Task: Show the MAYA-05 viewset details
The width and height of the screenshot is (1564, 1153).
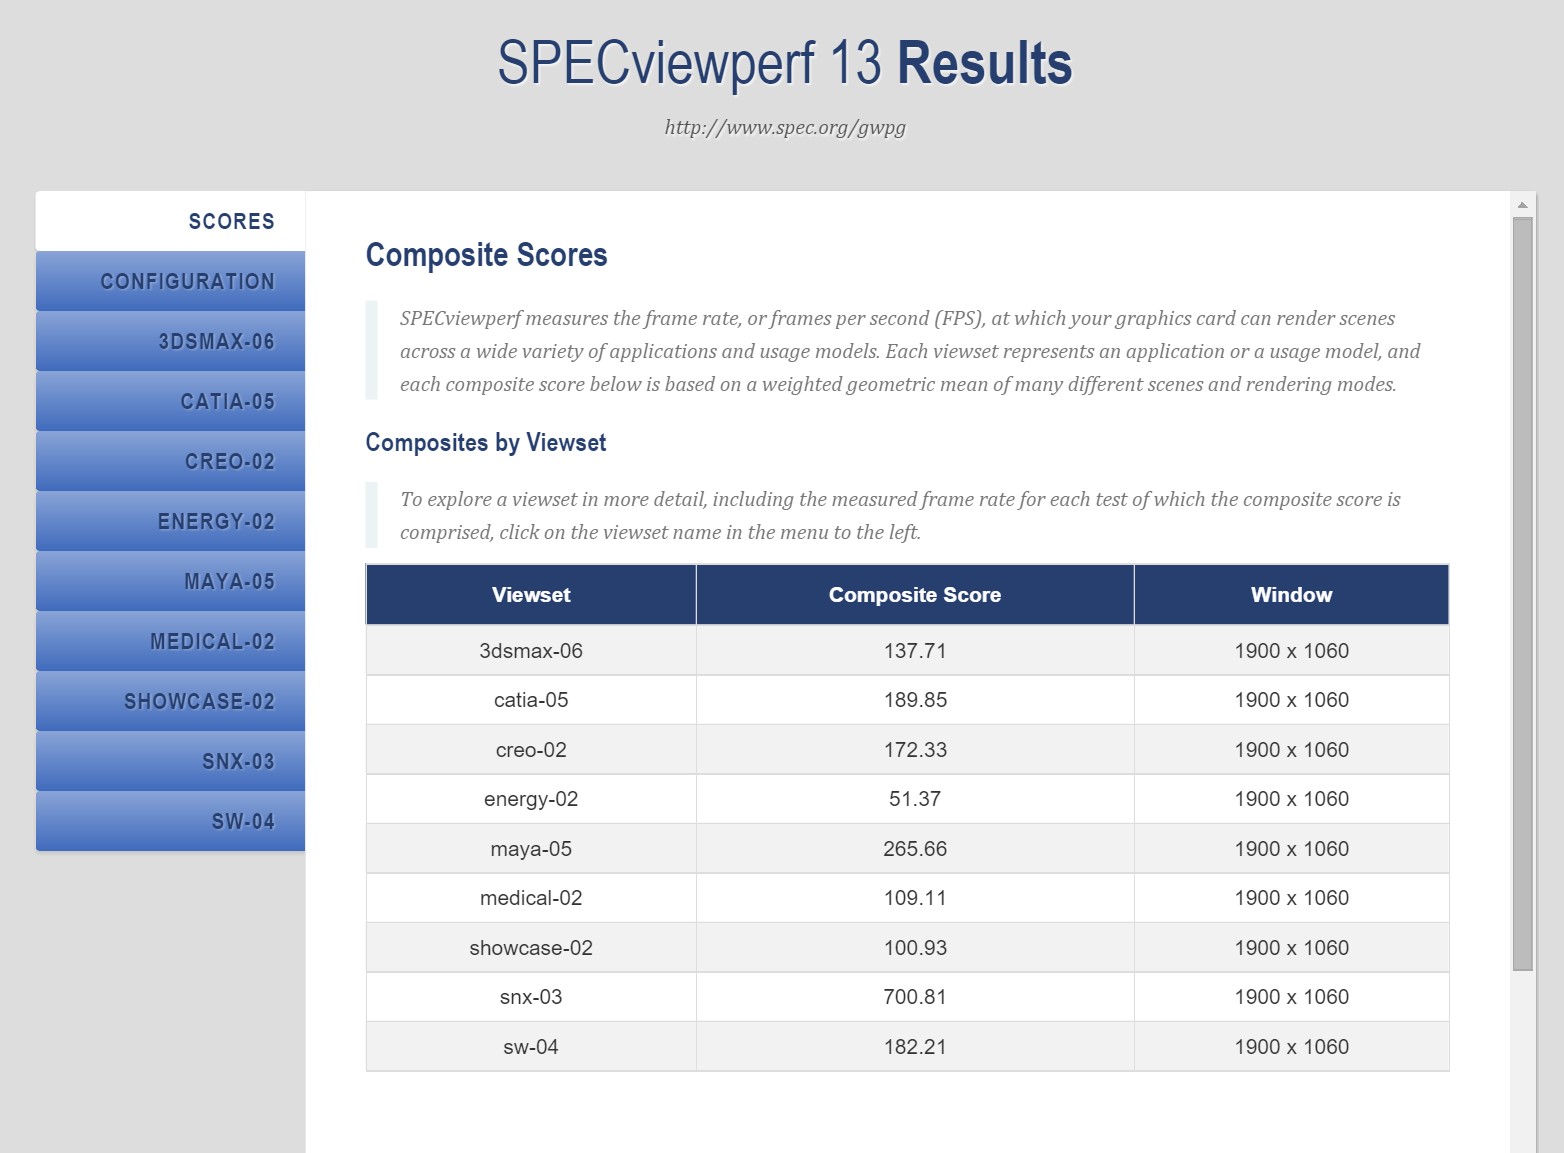Action: 170,581
